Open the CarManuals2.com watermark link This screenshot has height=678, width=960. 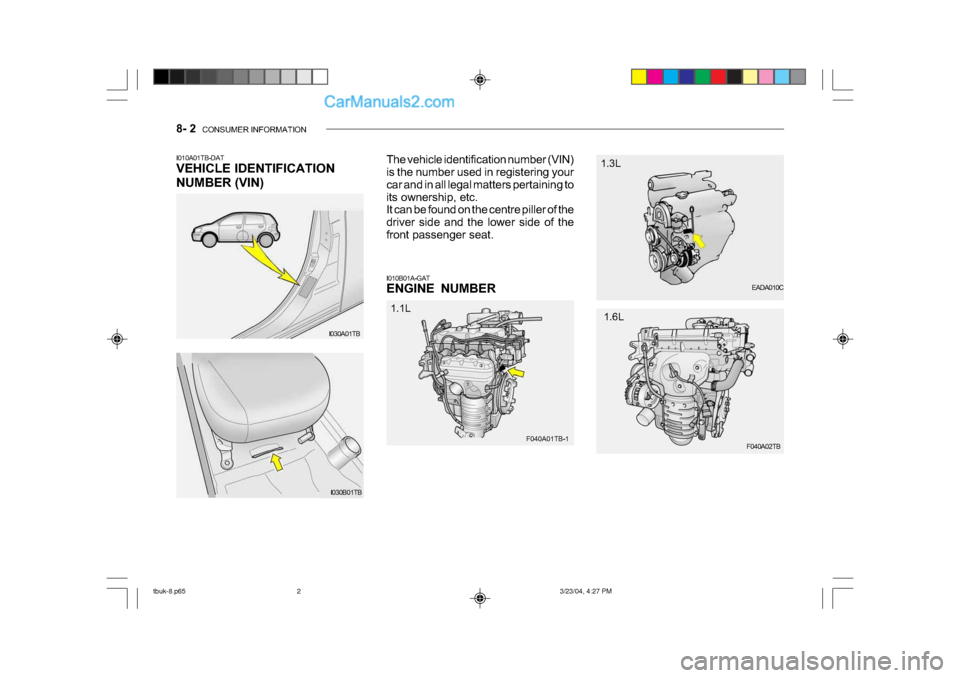pos(390,101)
